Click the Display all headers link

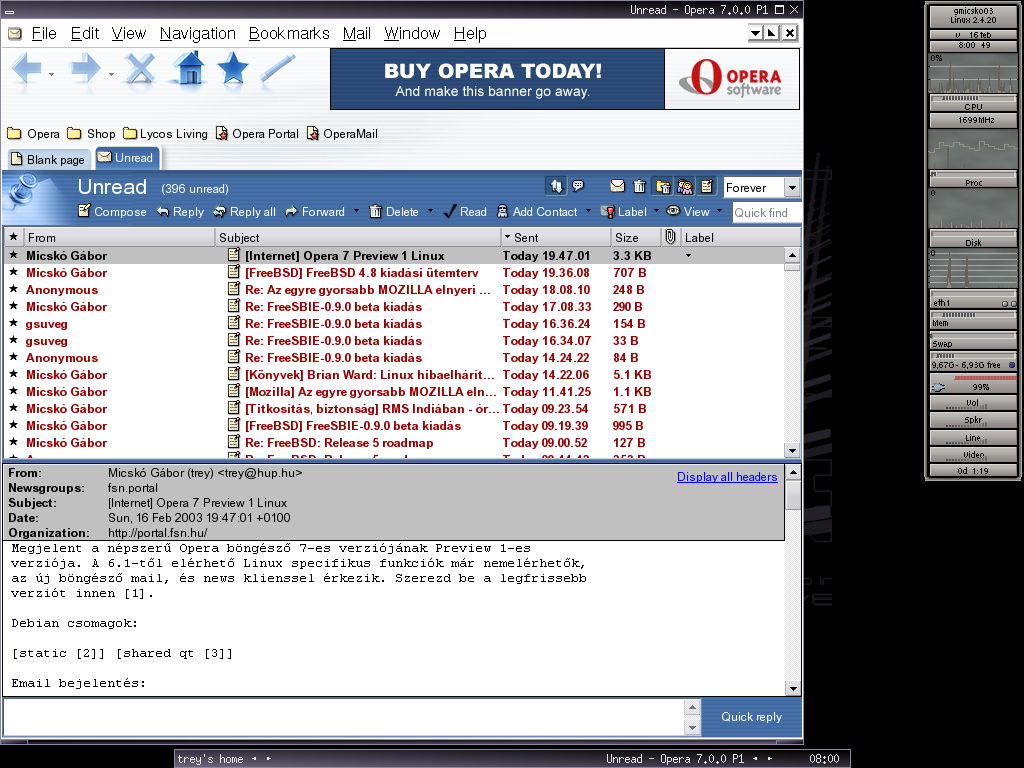coord(727,477)
